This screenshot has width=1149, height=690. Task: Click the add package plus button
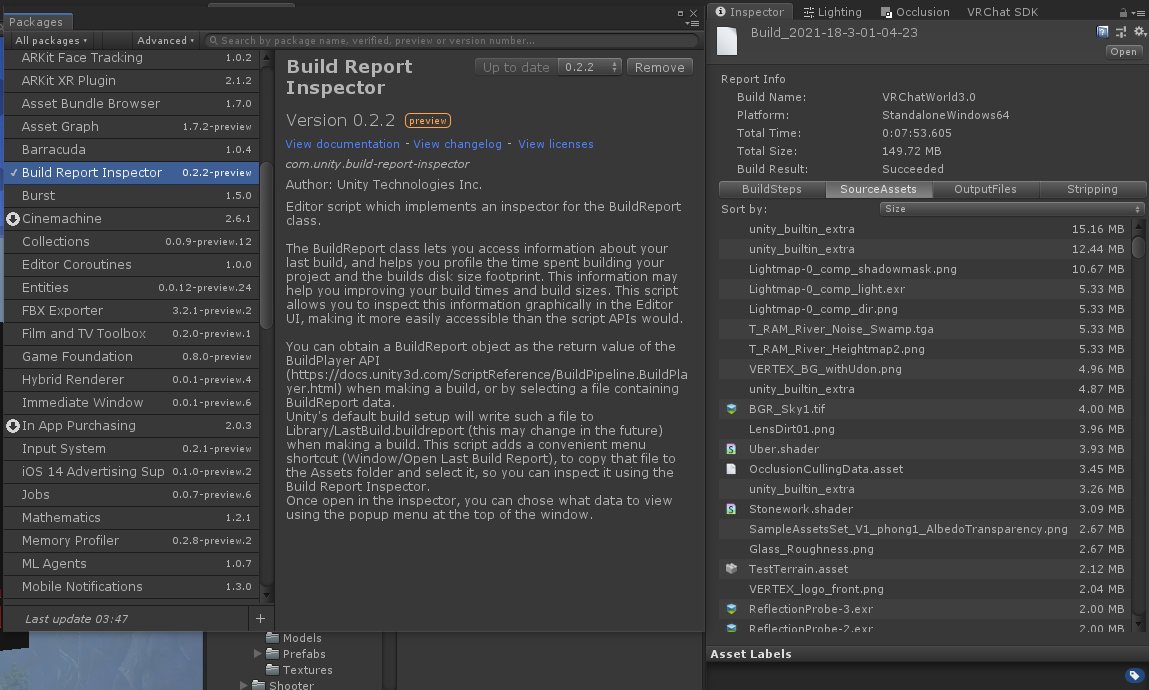(x=260, y=619)
